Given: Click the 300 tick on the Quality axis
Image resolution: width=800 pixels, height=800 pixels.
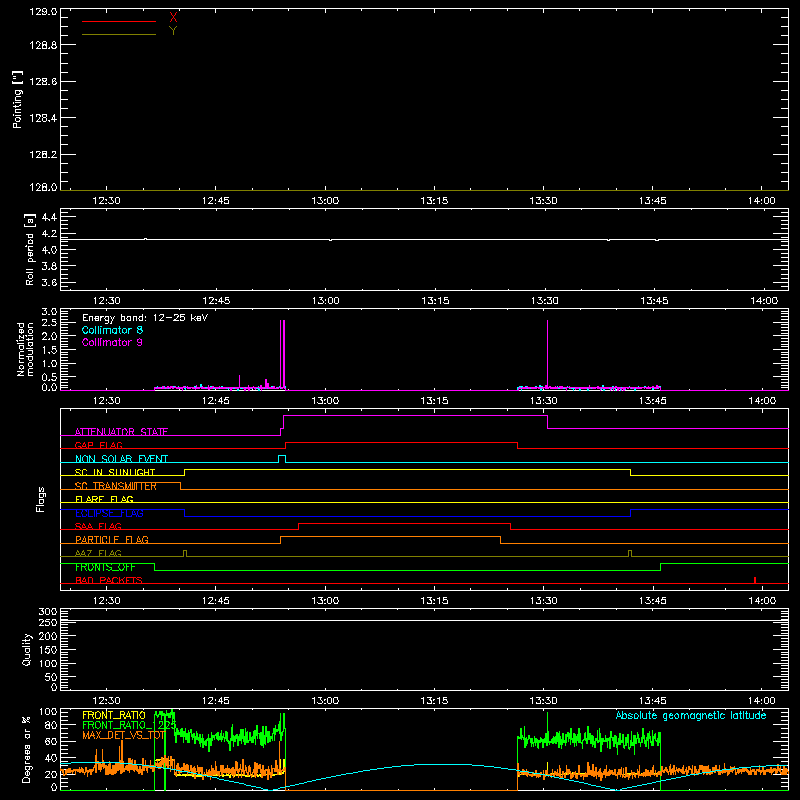Looking at the screenshot, I should pyautogui.click(x=48, y=612).
